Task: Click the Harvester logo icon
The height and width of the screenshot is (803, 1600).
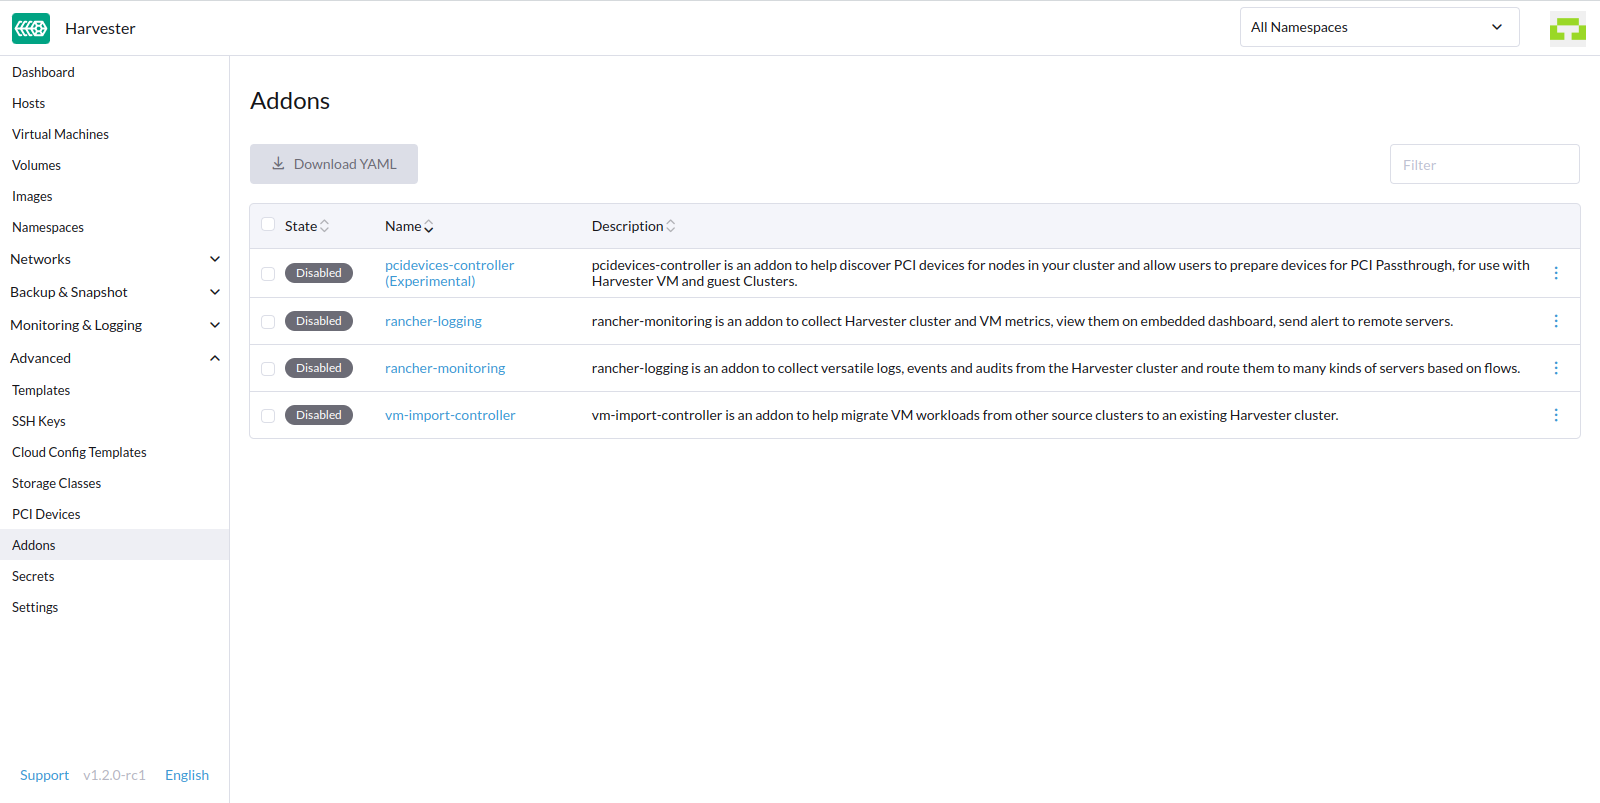Action: (x=31, y=28)
